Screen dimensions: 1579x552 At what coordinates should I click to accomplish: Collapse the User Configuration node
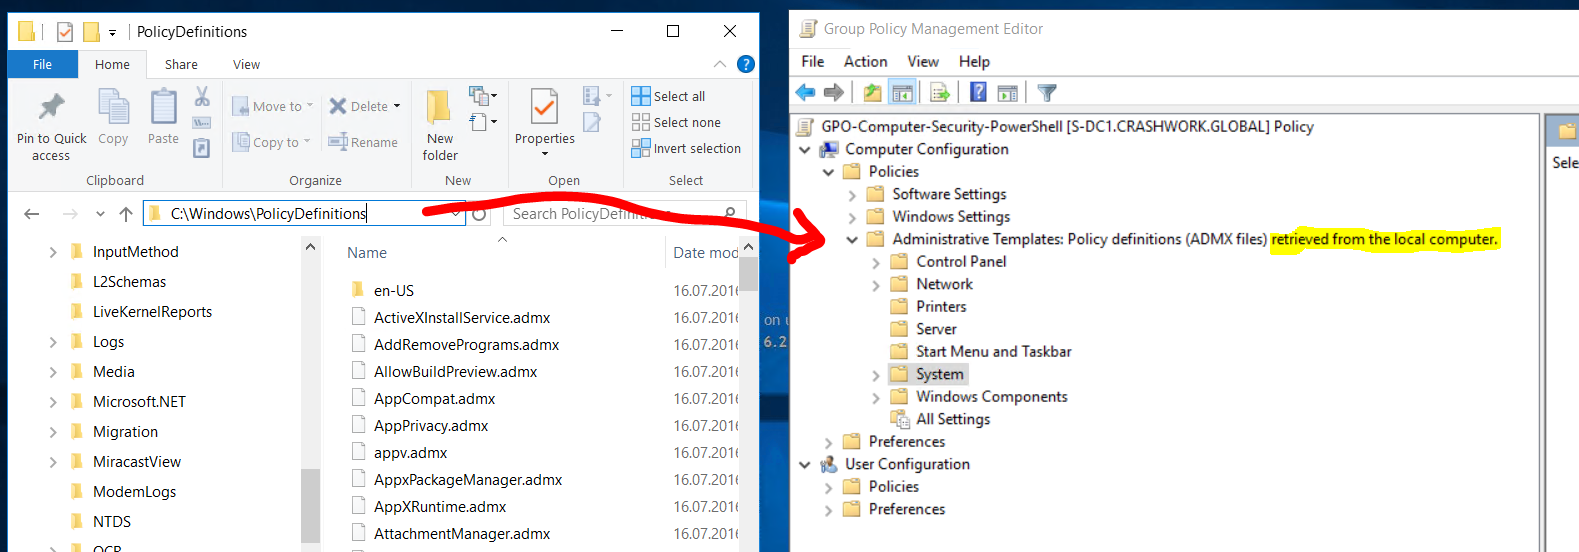805,464
